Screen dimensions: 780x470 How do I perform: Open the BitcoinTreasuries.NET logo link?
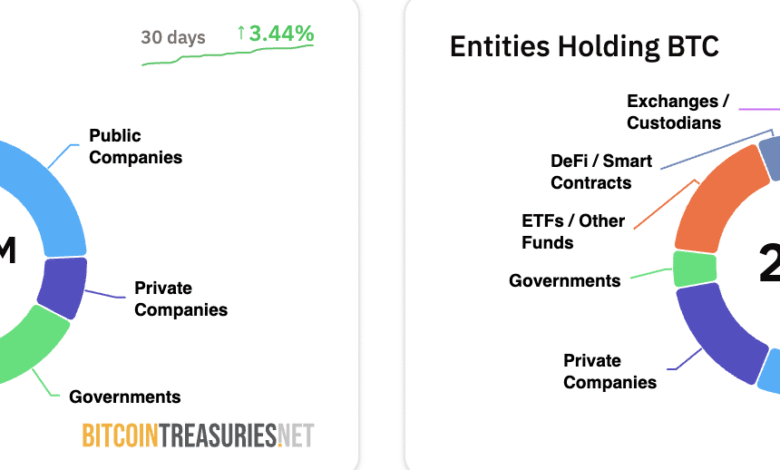pyautogui.click(x=198, y=436)
